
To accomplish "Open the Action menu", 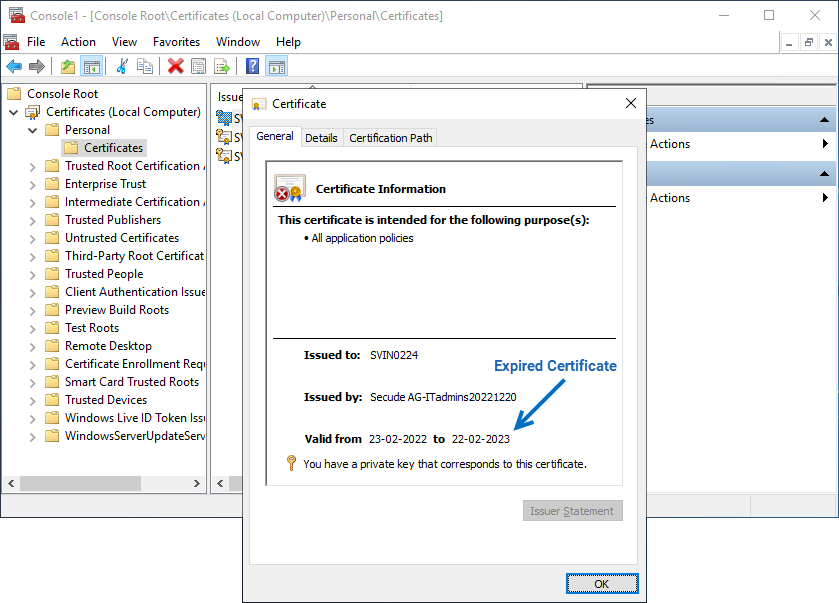I will pos(78,42).
